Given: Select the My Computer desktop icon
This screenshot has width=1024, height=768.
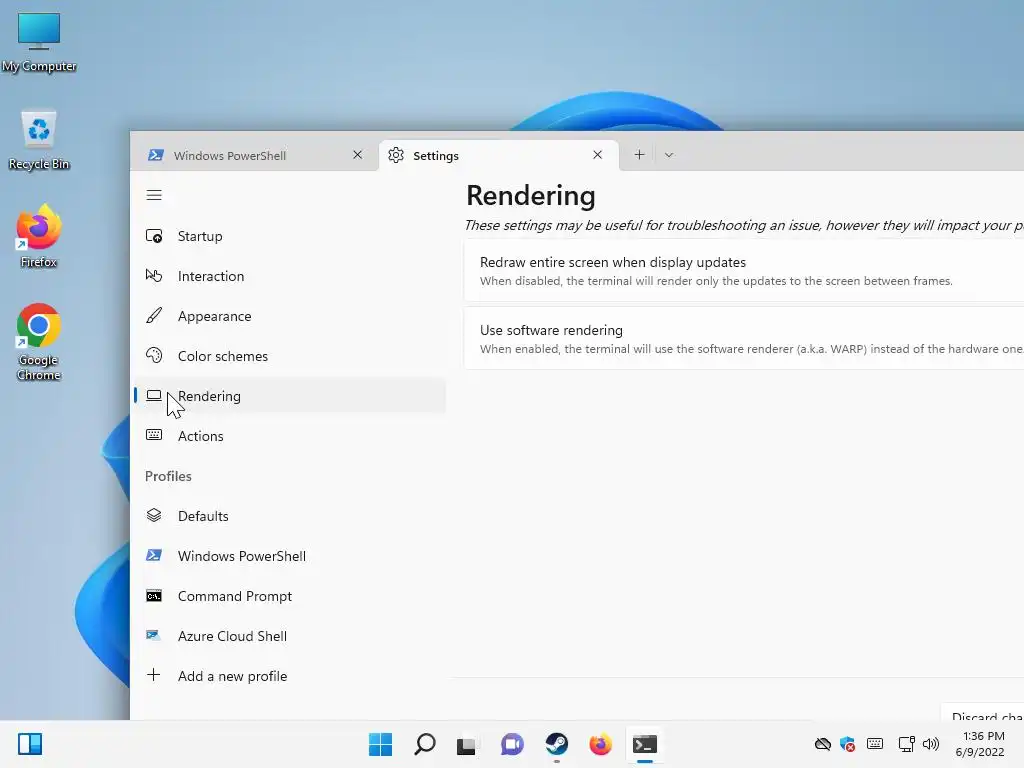Looking at the screenshot, I should click(39, 42).
